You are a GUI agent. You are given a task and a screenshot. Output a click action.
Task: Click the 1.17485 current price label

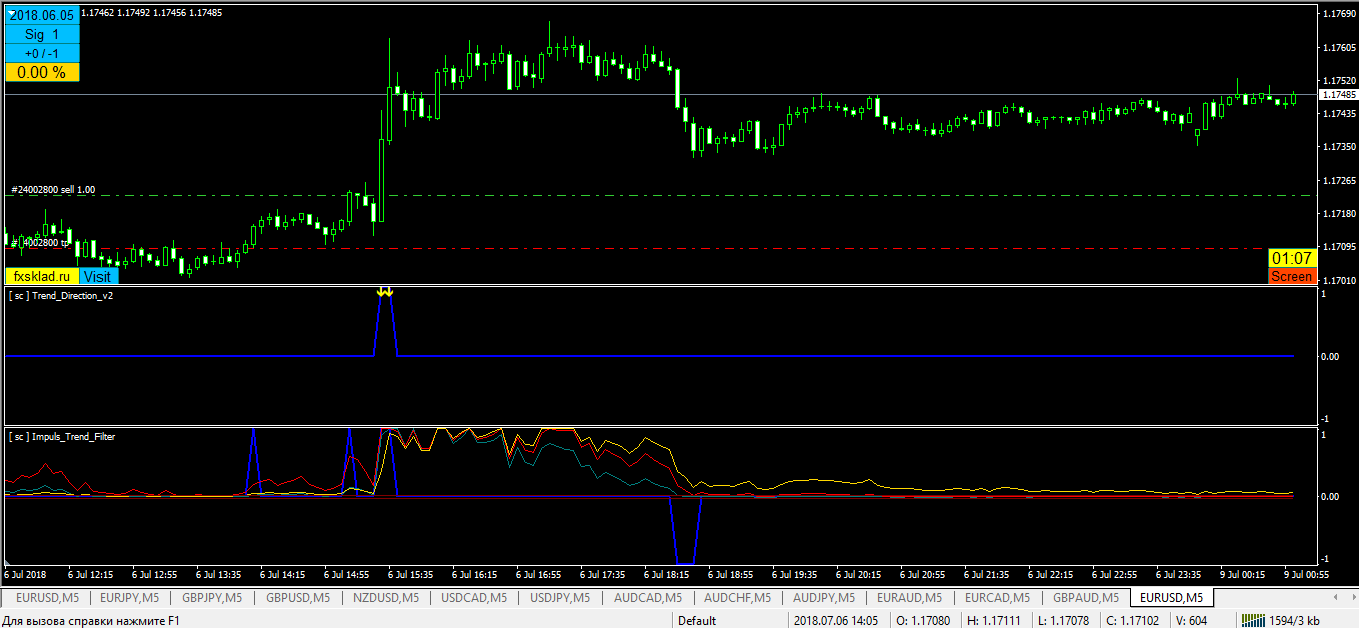coord(1339,94)
